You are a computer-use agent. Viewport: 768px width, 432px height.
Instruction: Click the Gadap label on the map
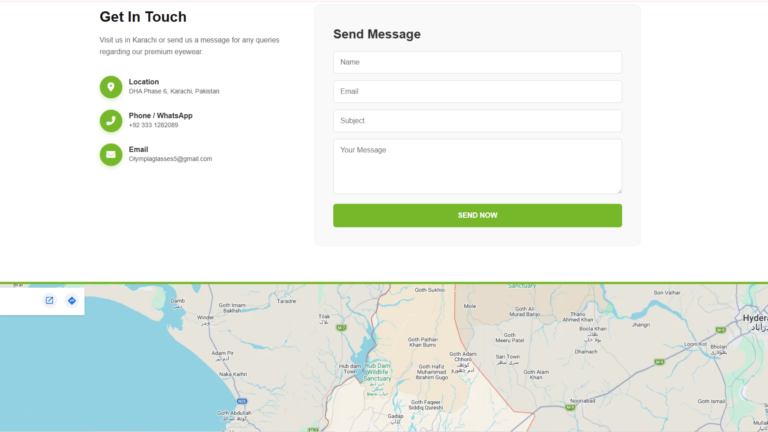pyautogui.click(x=395, y=416)
